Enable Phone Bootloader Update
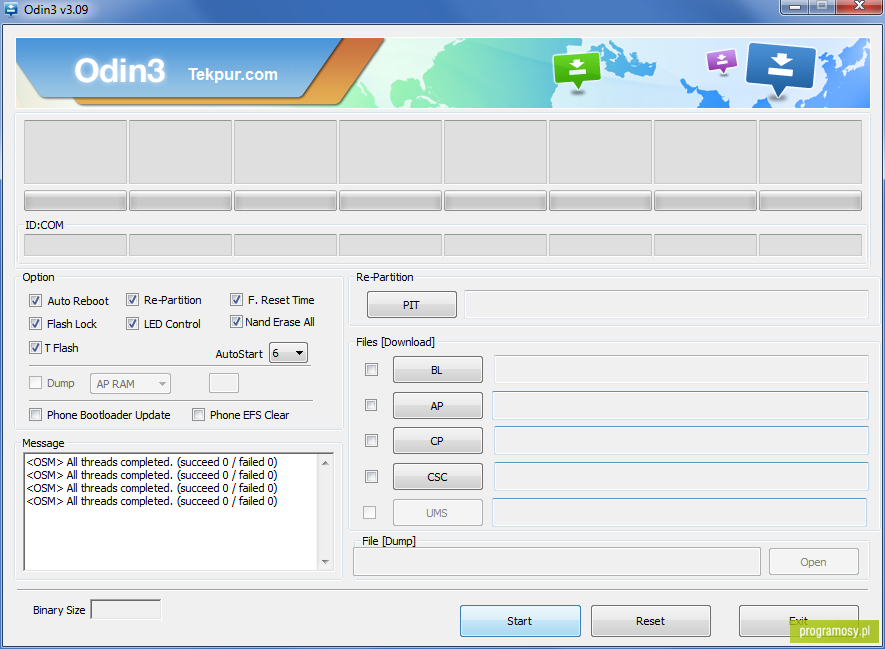885x649 pixels. (36, 415)
